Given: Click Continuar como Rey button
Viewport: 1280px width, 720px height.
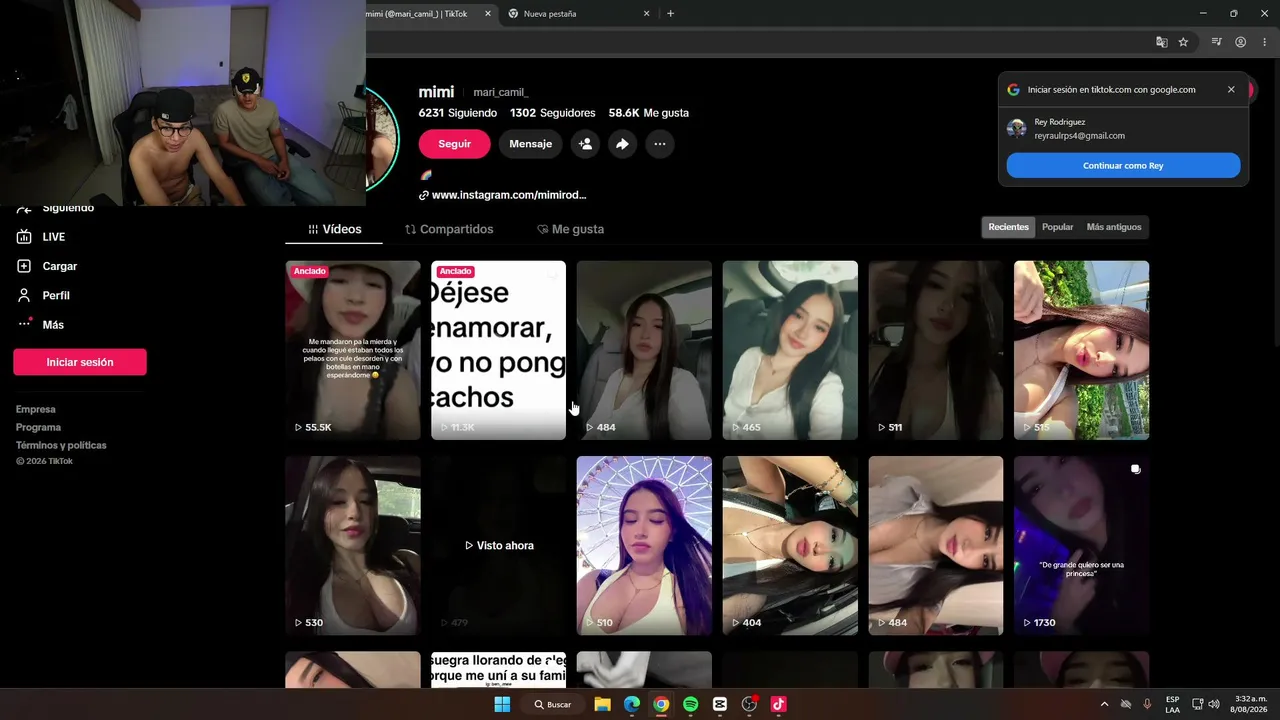Looking at the screenshot, I should pos(1123,166).
